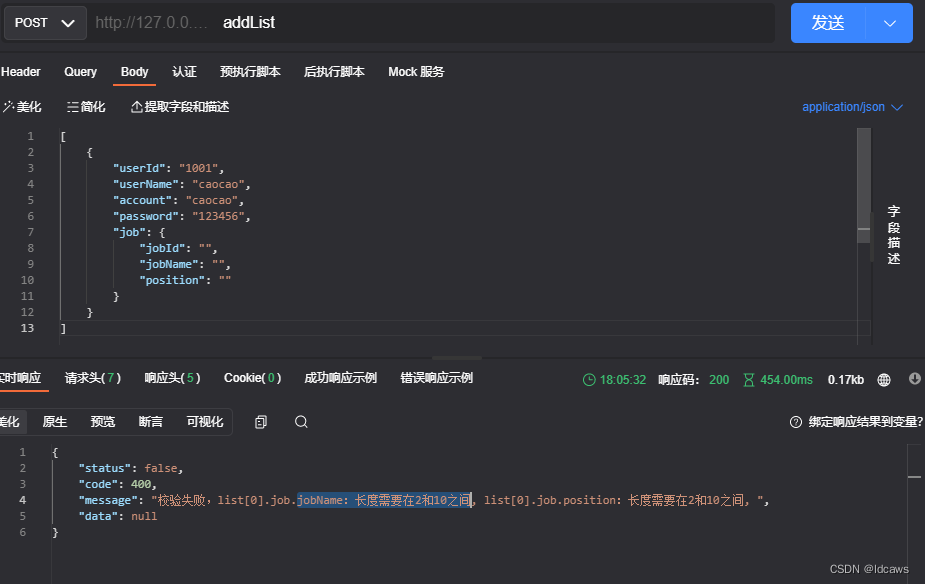Click the 发送 send button
925x584 pixels.
click(828, 23)
